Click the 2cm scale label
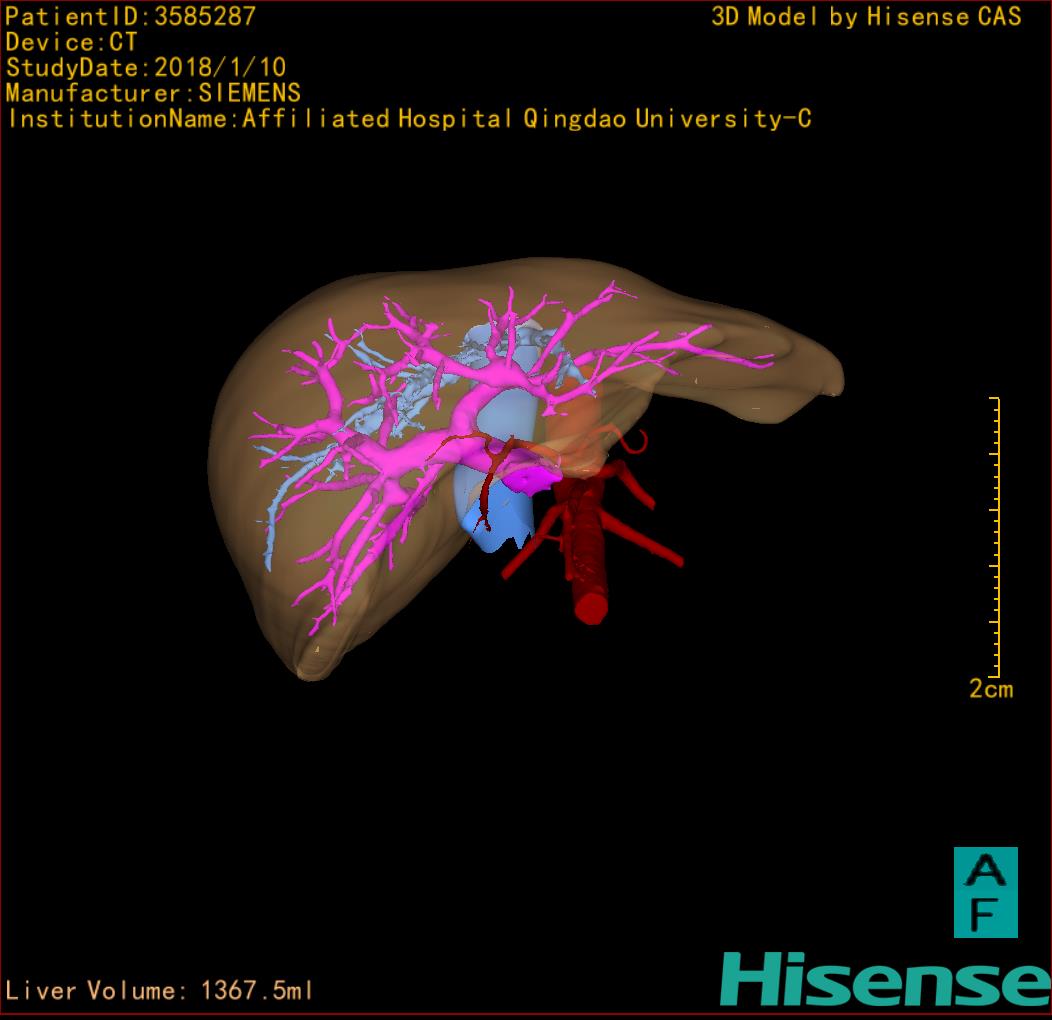Image resolution: width=1052 pixels, height=1020 pixels. [990, 689]
